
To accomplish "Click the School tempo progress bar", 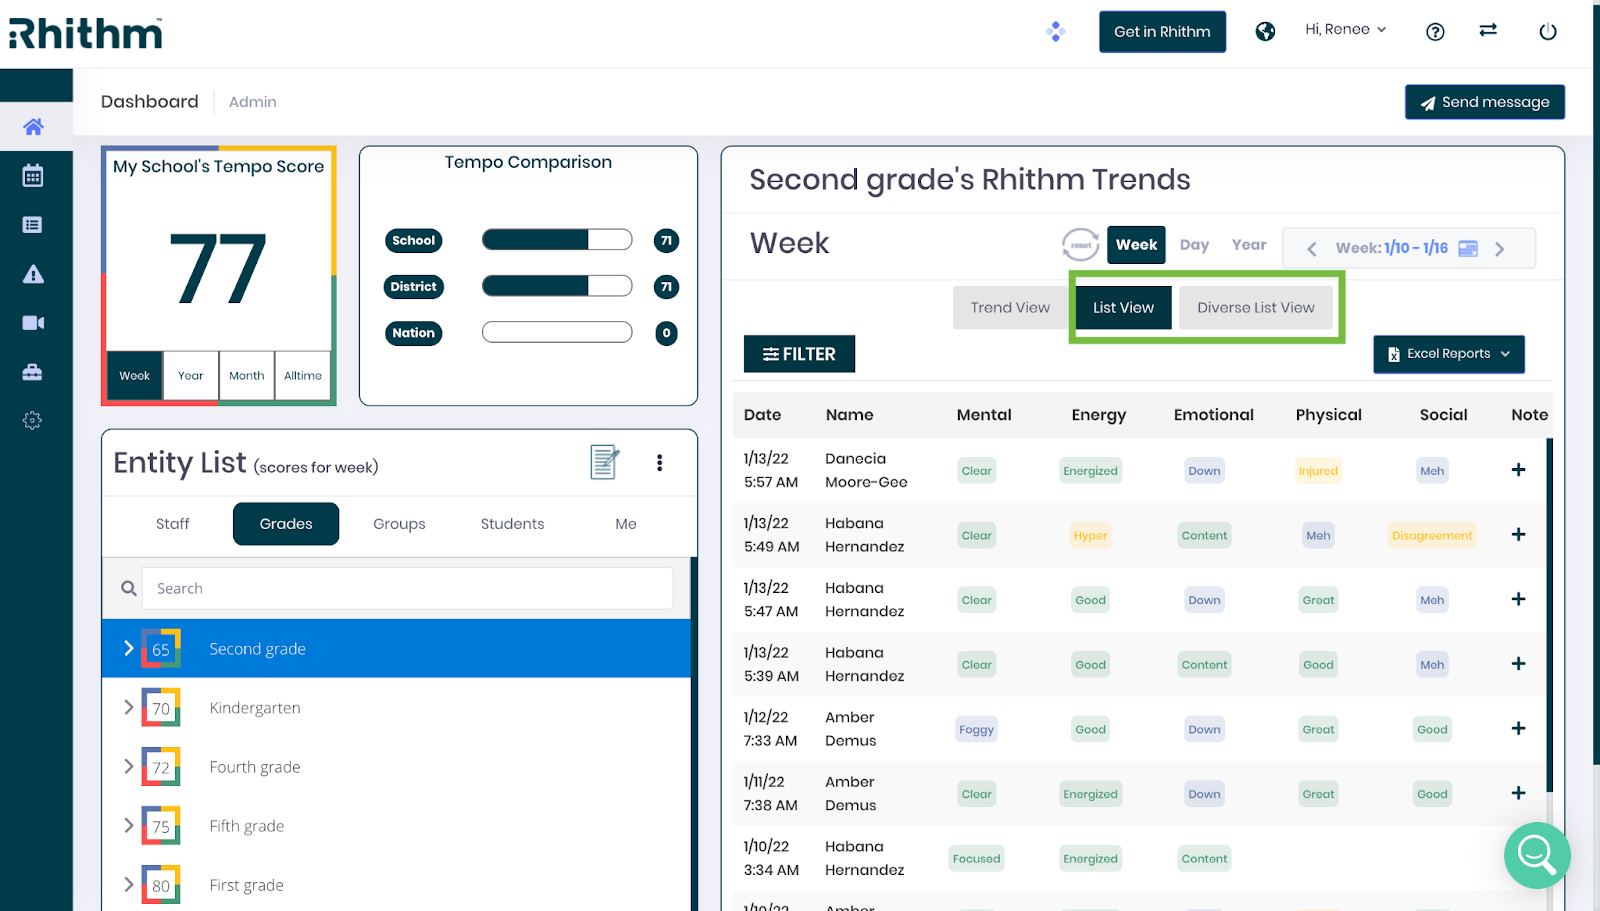I will [x=557, y=240].
